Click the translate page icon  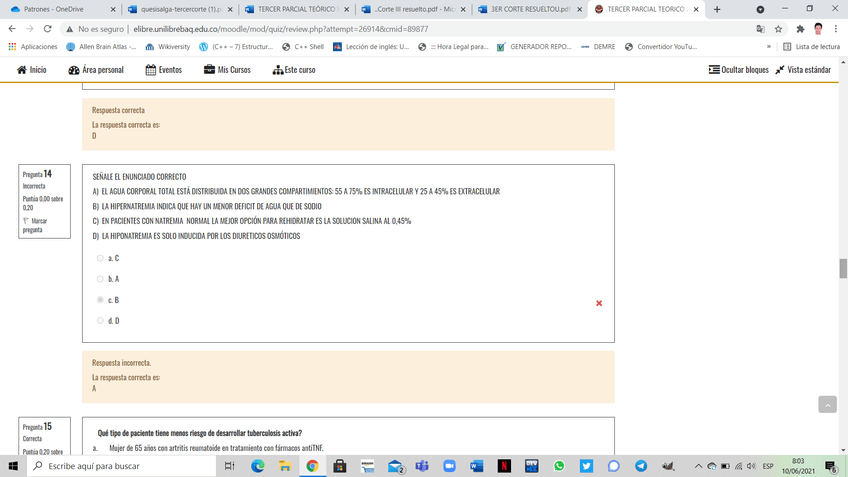pyautogui.click(x=760, y=29)
